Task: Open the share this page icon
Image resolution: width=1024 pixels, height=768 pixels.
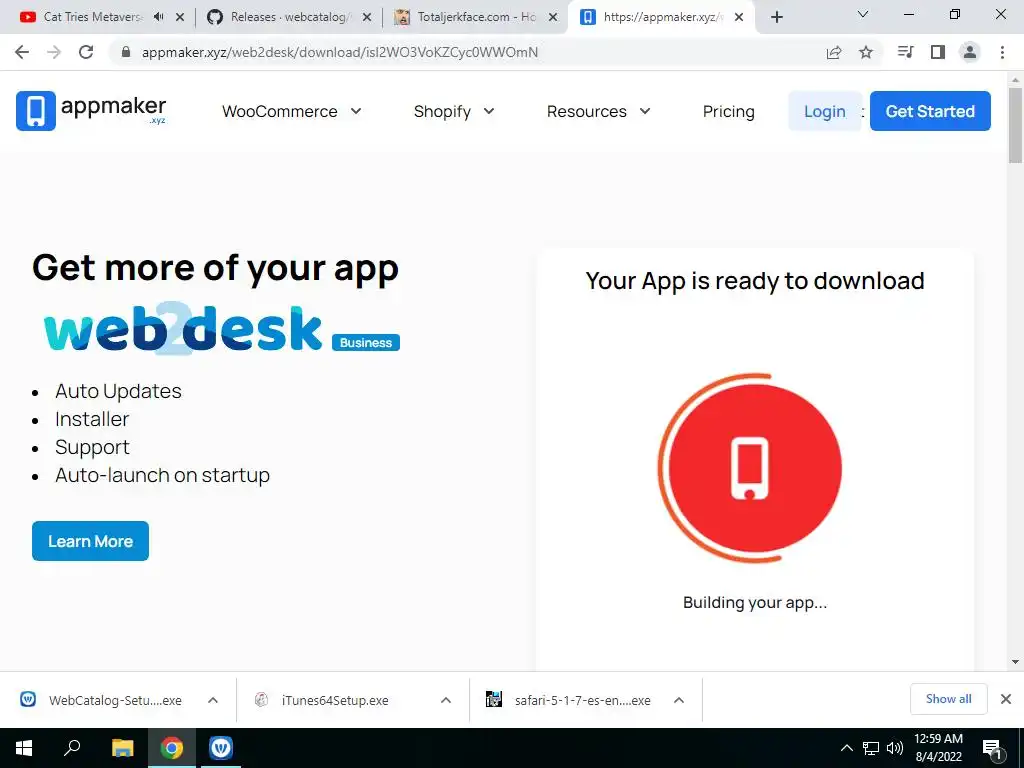Action: pos(834,53)
